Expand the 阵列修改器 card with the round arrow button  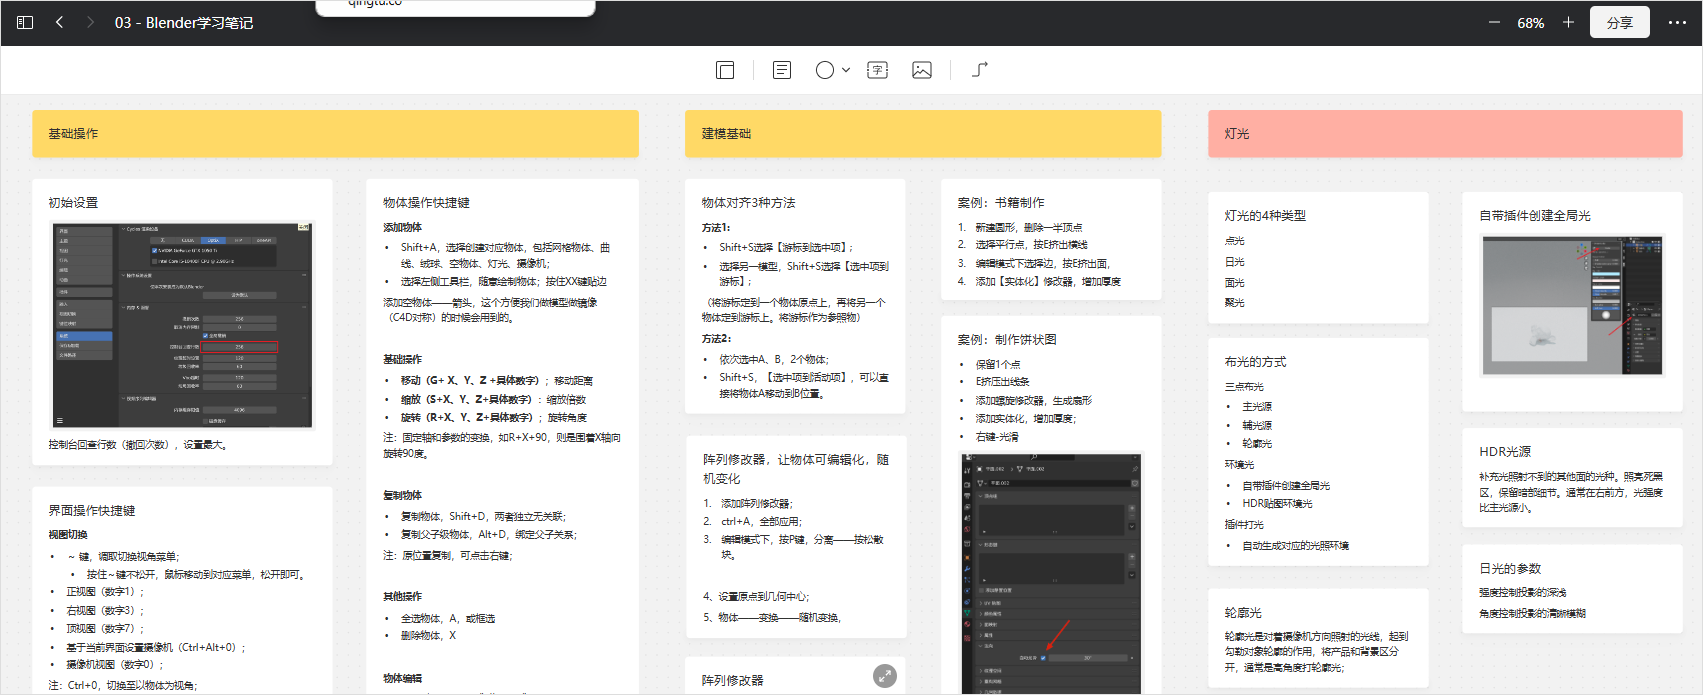[x=885, y=676]
